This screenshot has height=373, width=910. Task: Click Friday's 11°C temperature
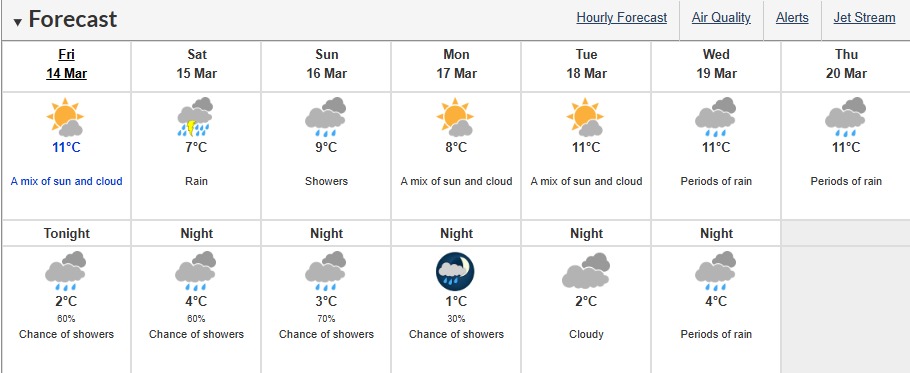tap(66, 147)
